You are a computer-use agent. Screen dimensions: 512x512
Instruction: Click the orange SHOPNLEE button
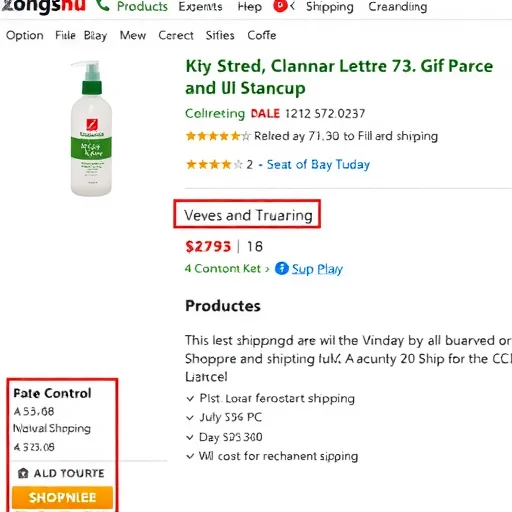point(62,497)
